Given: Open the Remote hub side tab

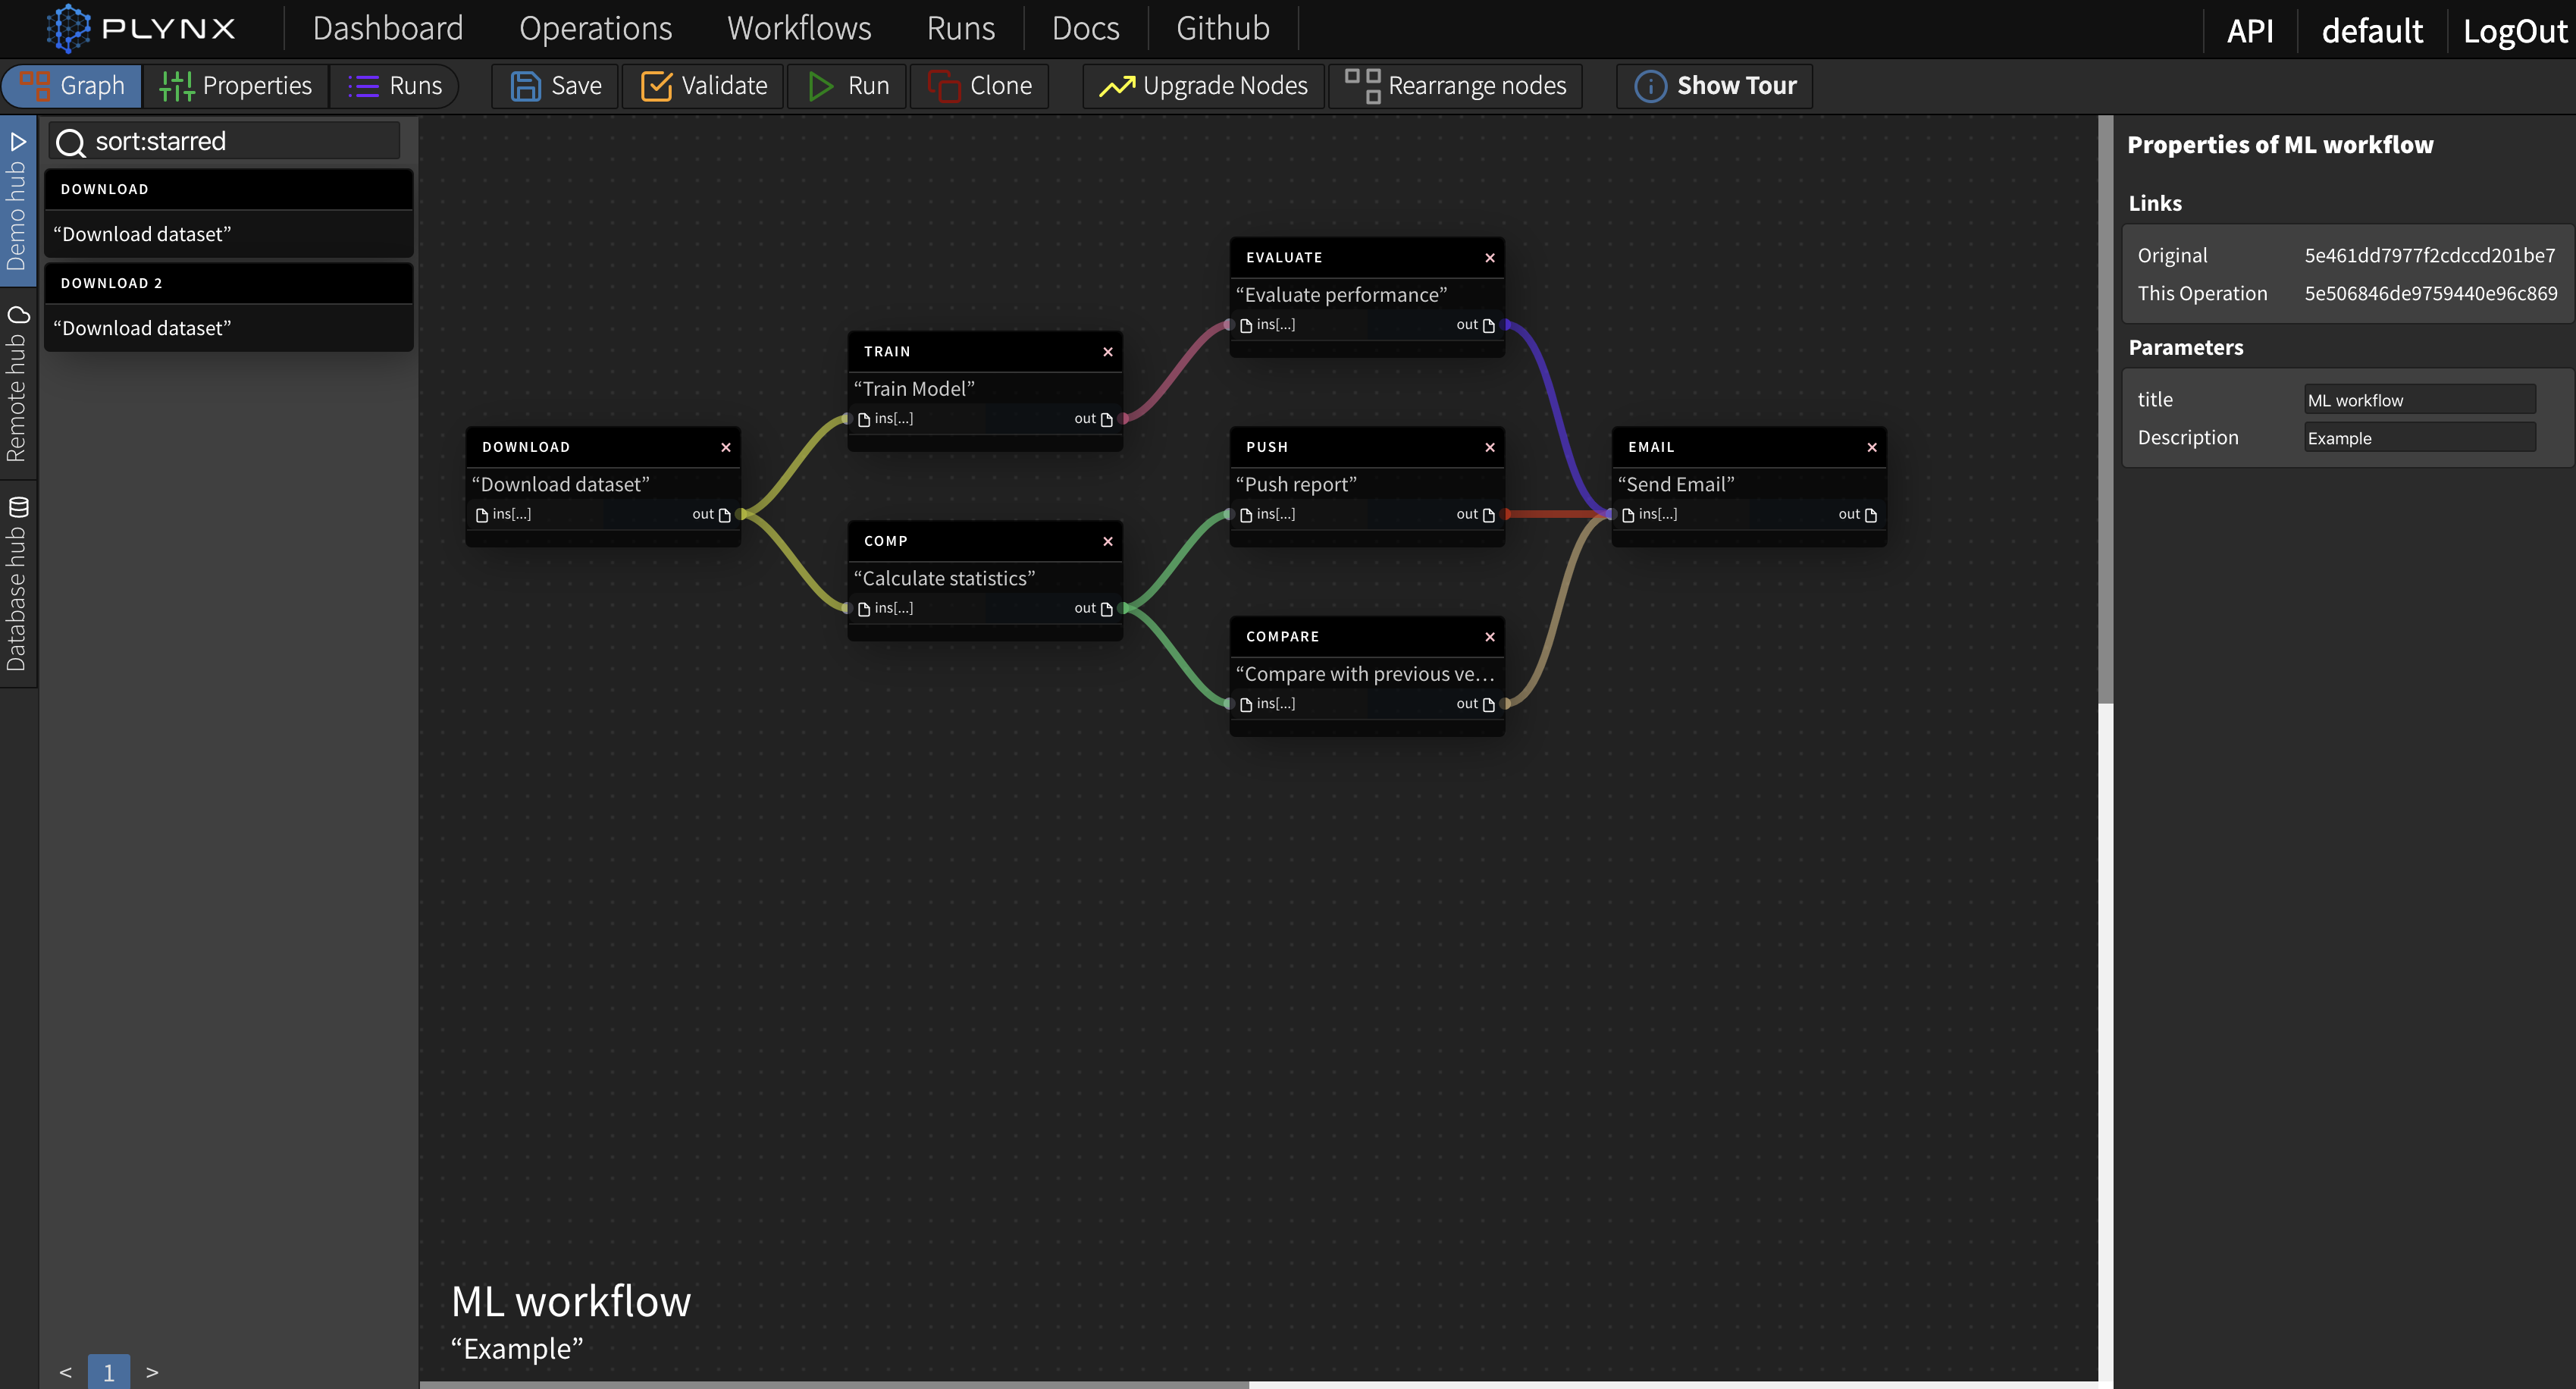Looking at the screenshot, I should [x=17, y=385].
